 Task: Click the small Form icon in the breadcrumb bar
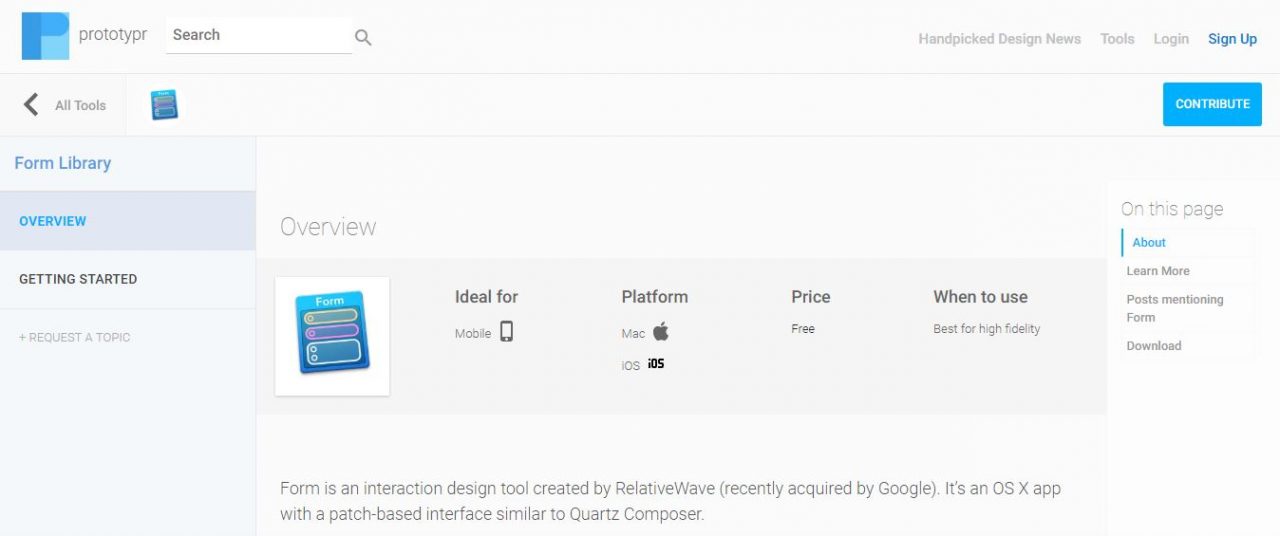tap(164, 104)
